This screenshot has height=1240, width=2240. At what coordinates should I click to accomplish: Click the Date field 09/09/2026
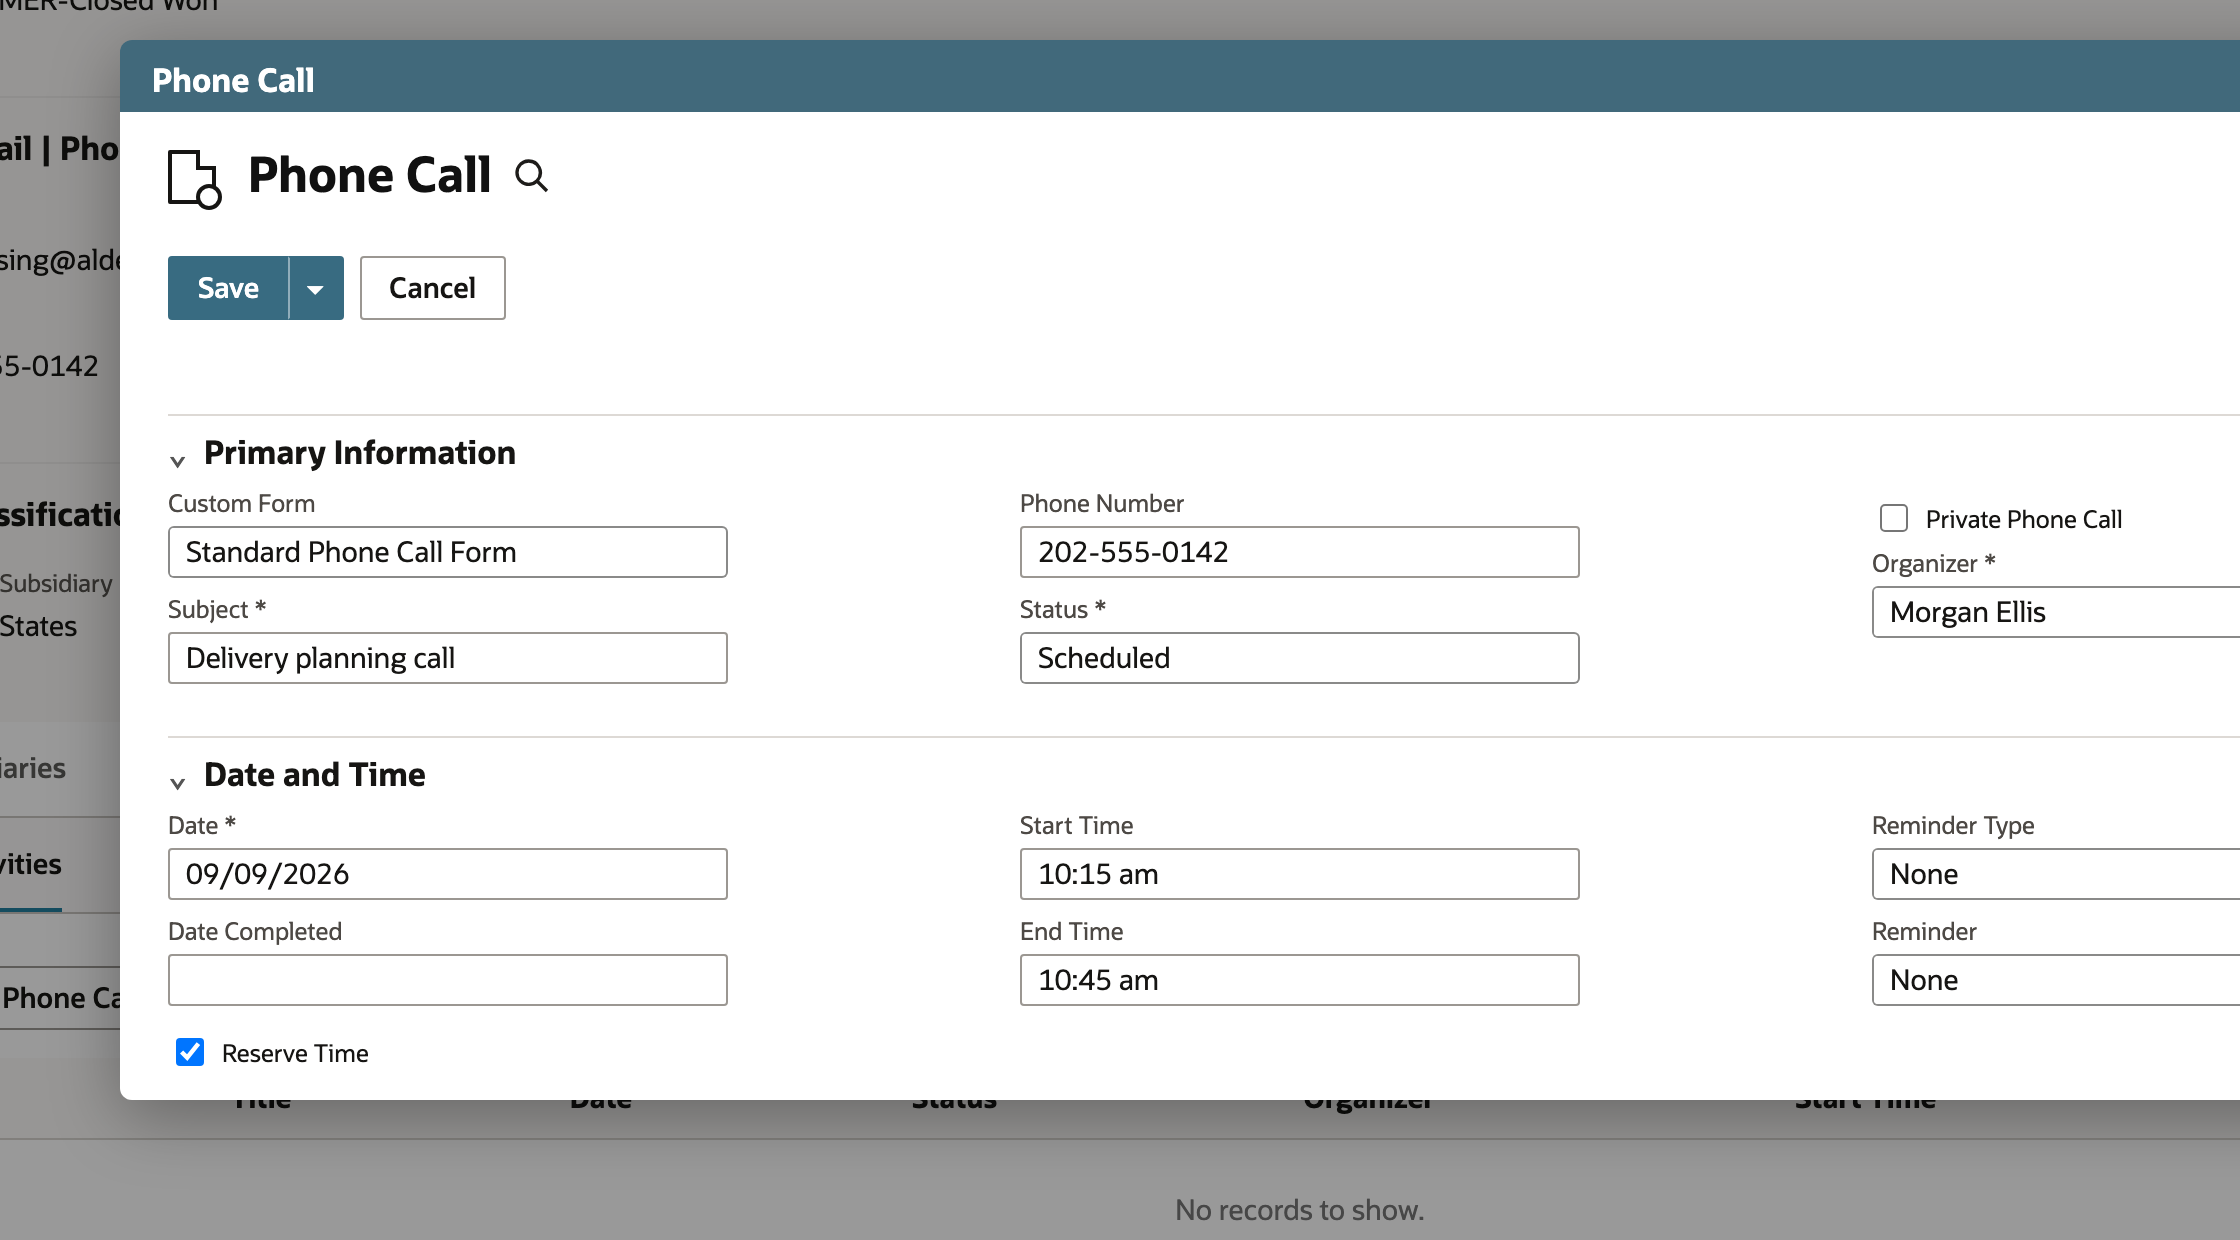(x=448, y=874)
